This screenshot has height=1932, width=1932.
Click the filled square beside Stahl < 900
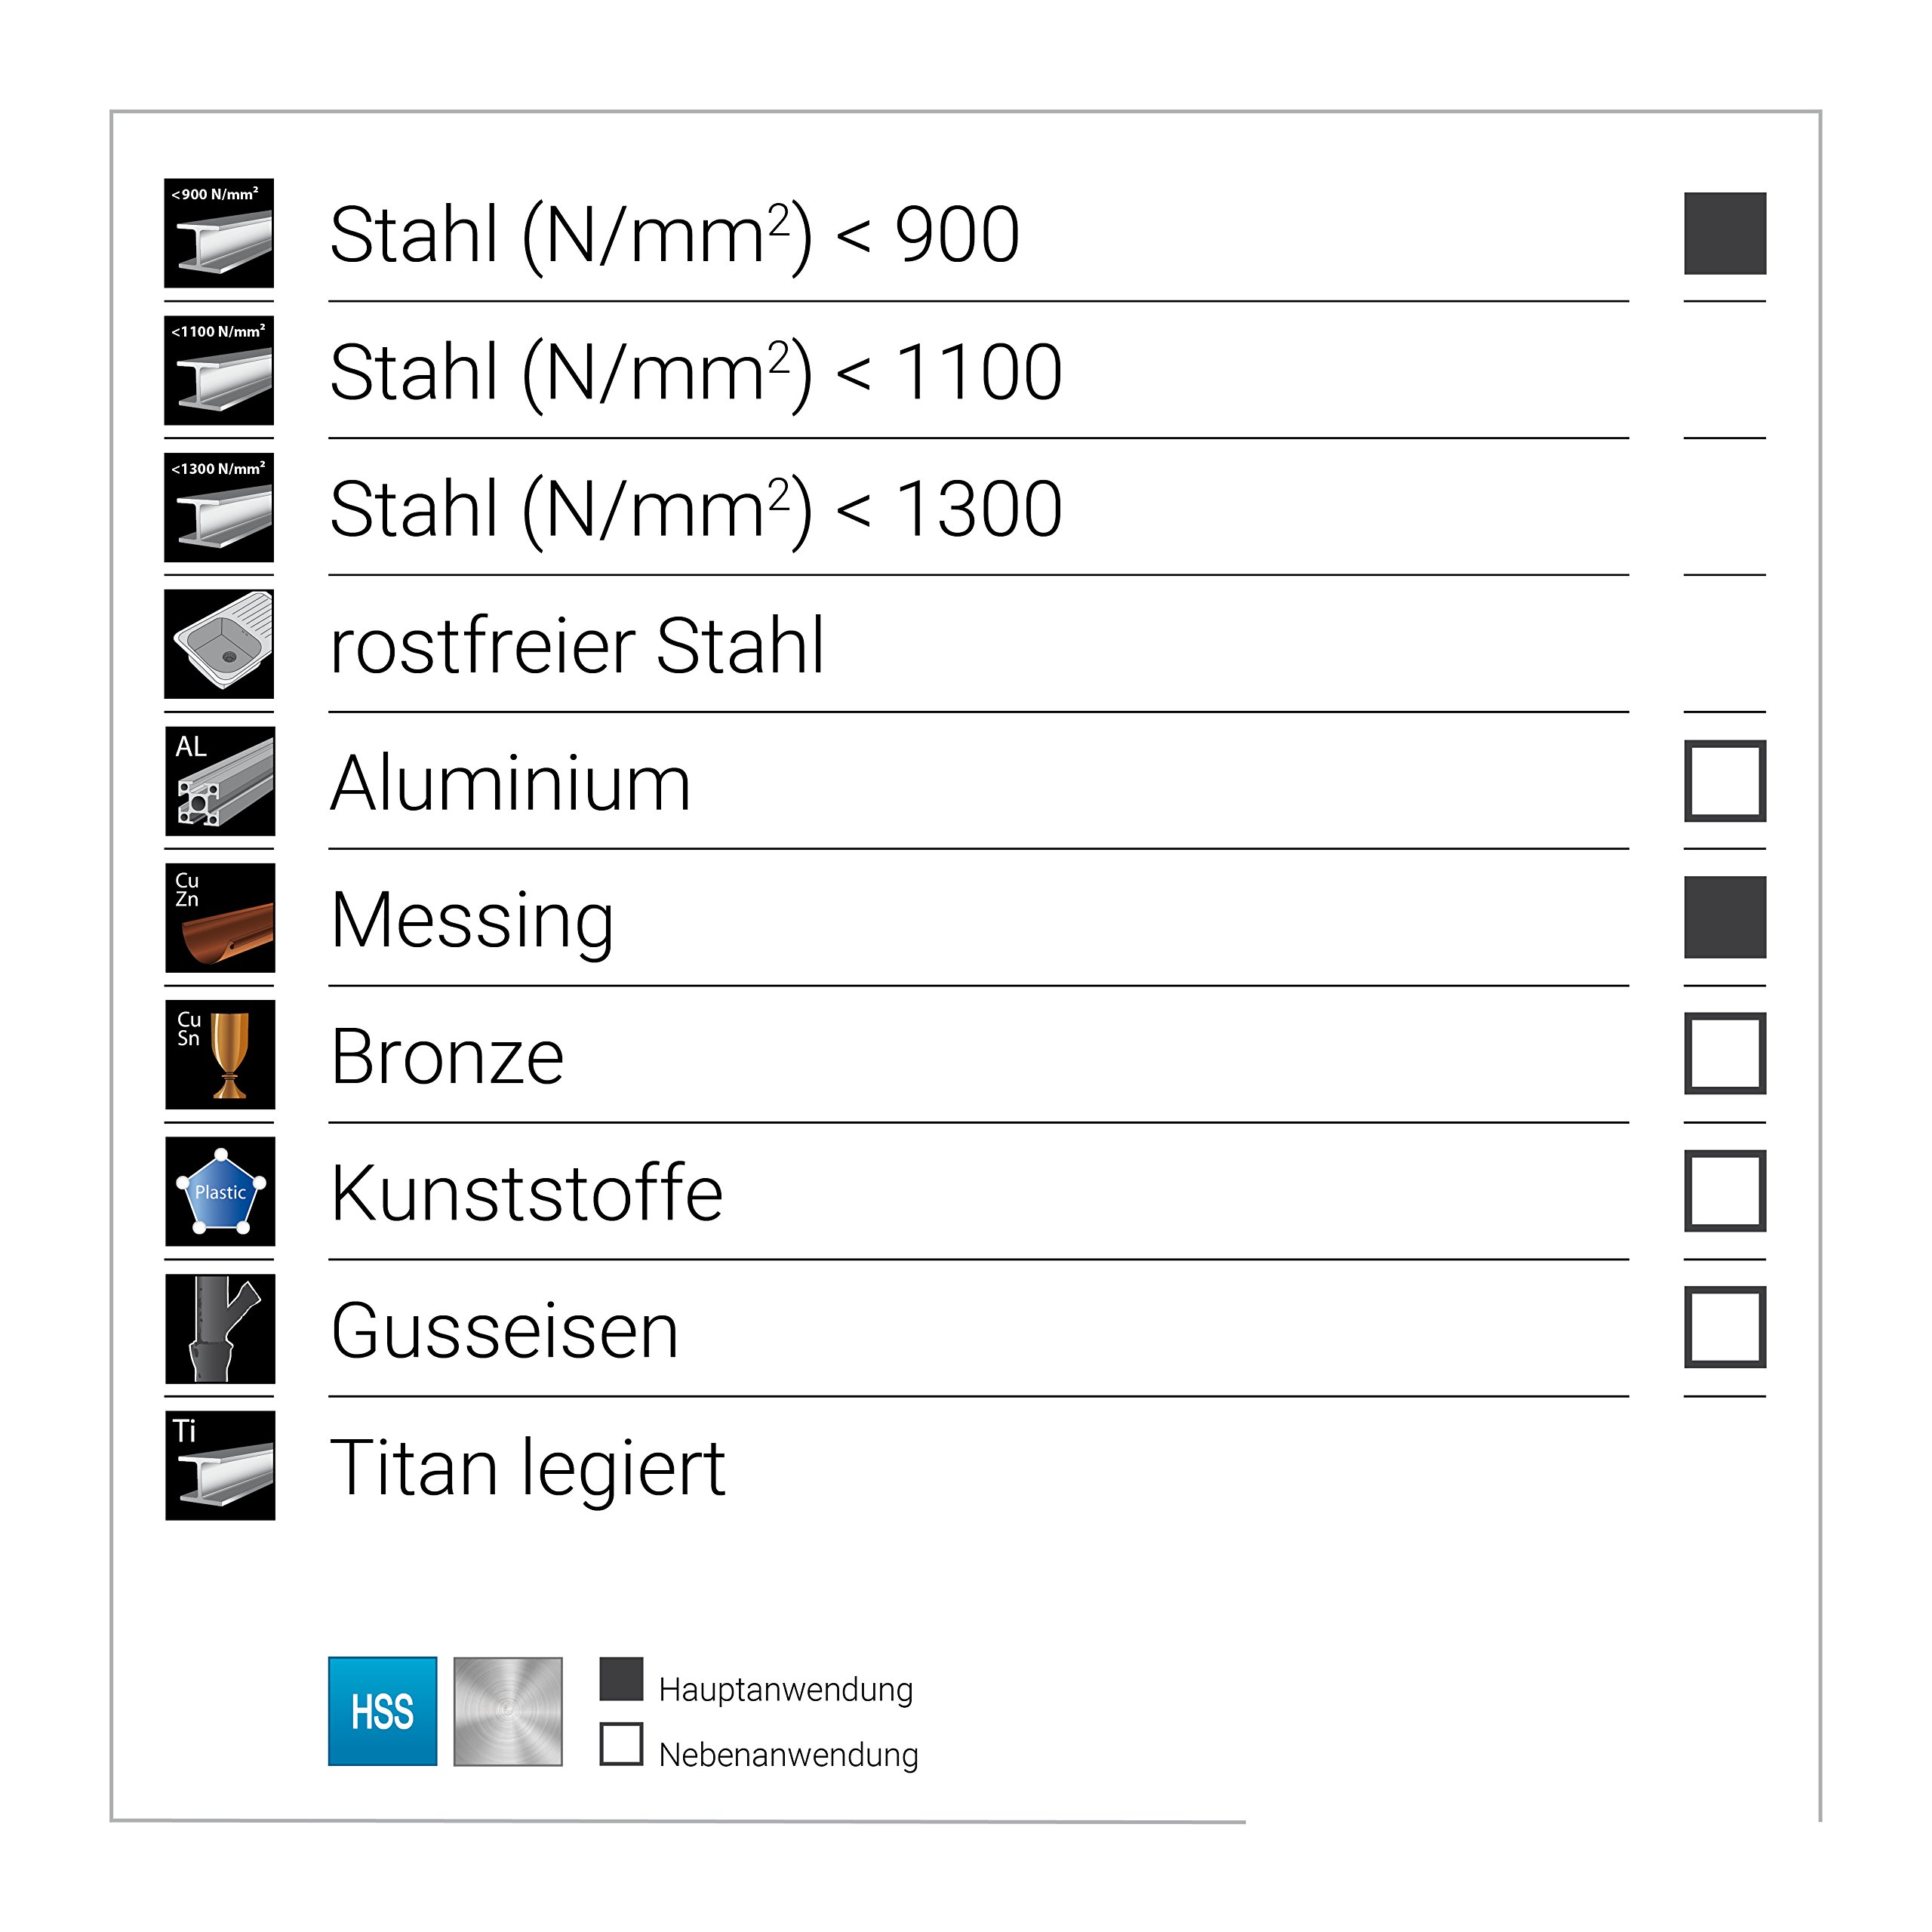[1725, 233]
